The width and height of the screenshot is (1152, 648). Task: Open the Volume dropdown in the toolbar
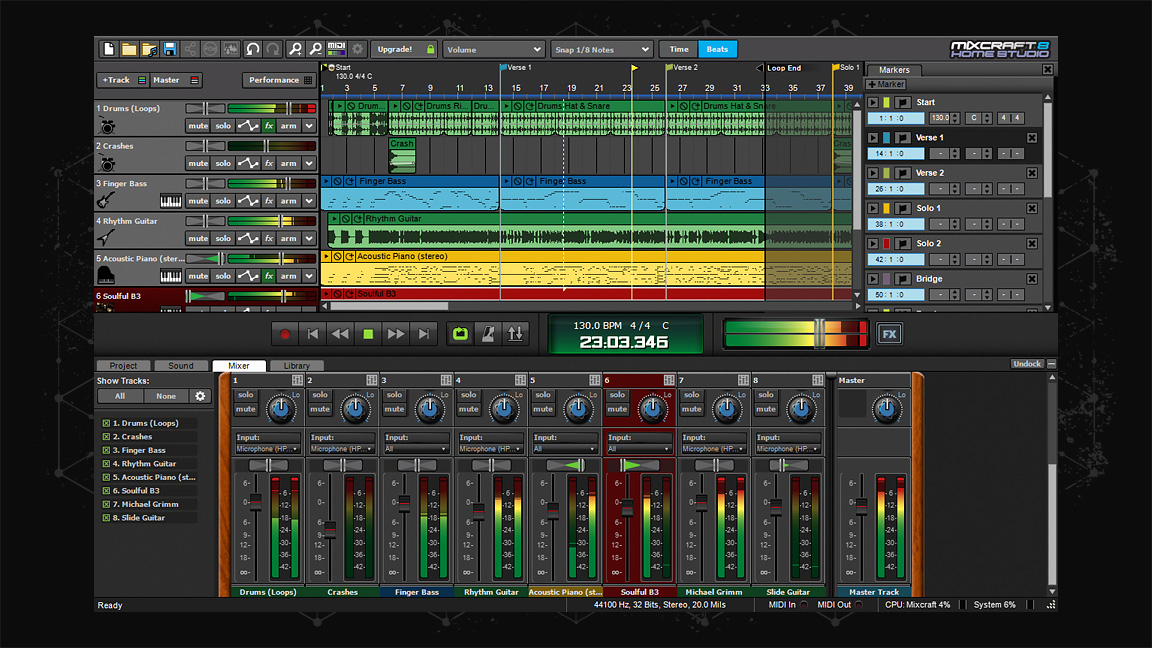pyautogui.click(x=493, y=48)
